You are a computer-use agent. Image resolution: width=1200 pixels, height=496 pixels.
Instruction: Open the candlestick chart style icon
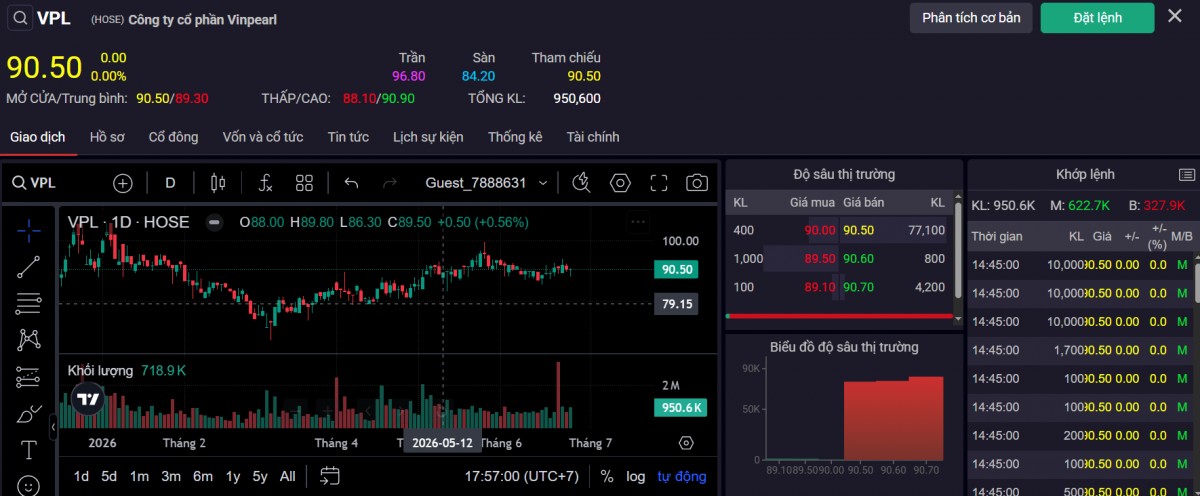pyautogui.click(x=217, y=183)
